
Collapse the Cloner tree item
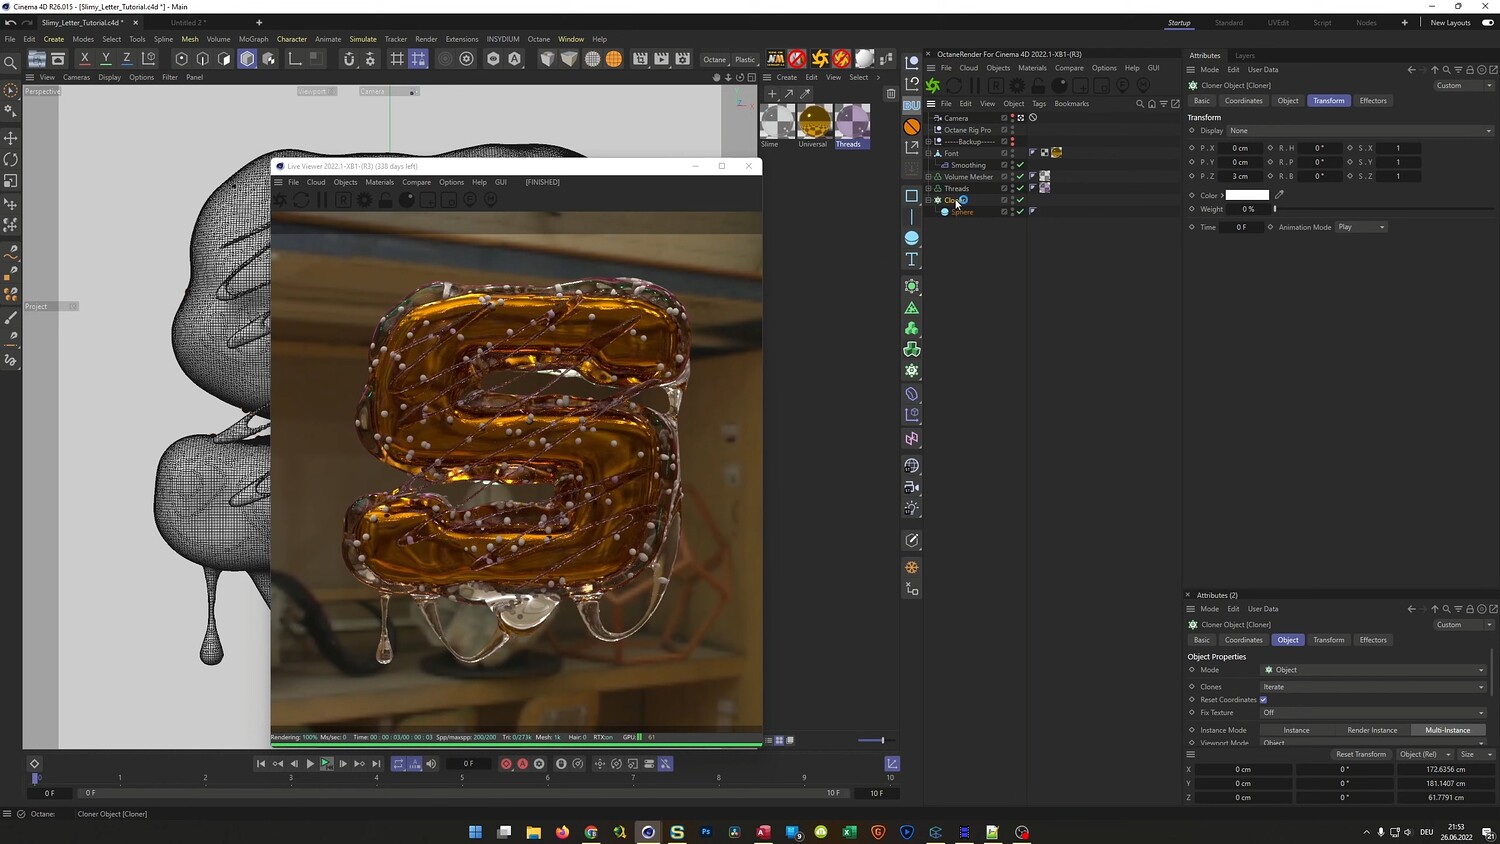pos(929,200)
